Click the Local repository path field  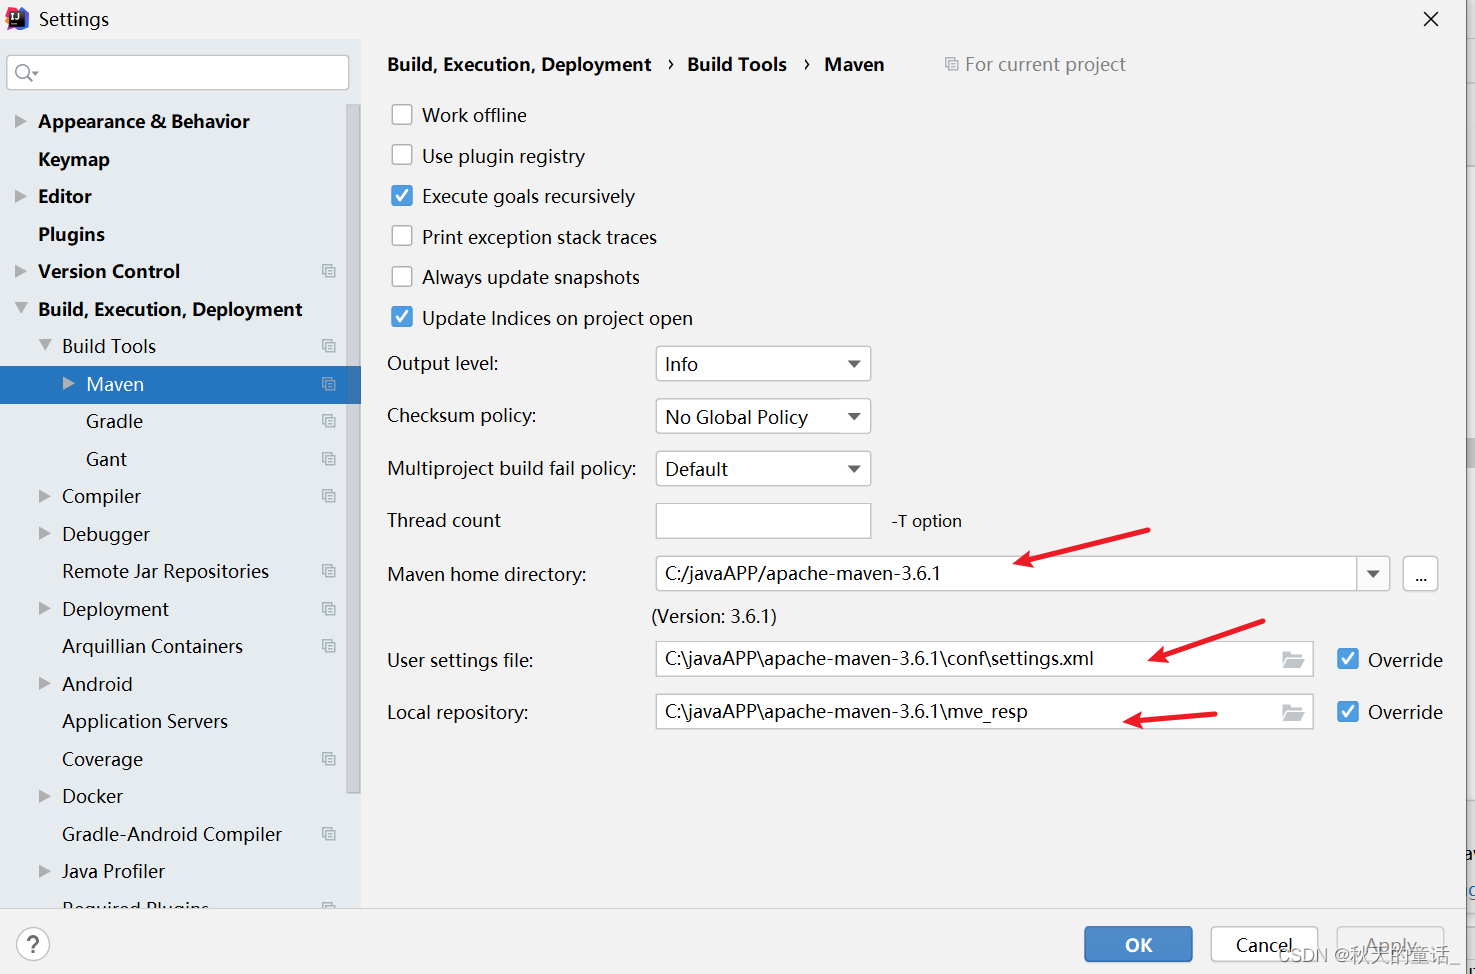[x=984, y=711]
